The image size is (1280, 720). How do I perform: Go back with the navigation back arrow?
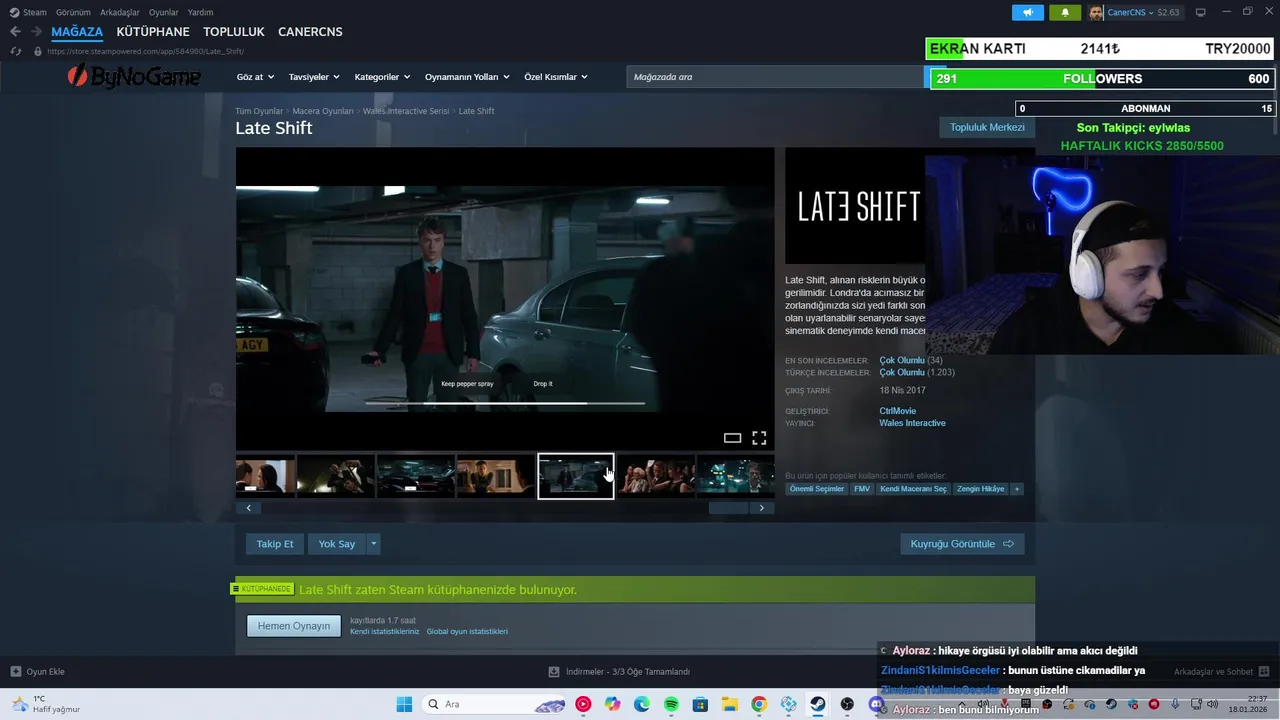click(15, 32)
